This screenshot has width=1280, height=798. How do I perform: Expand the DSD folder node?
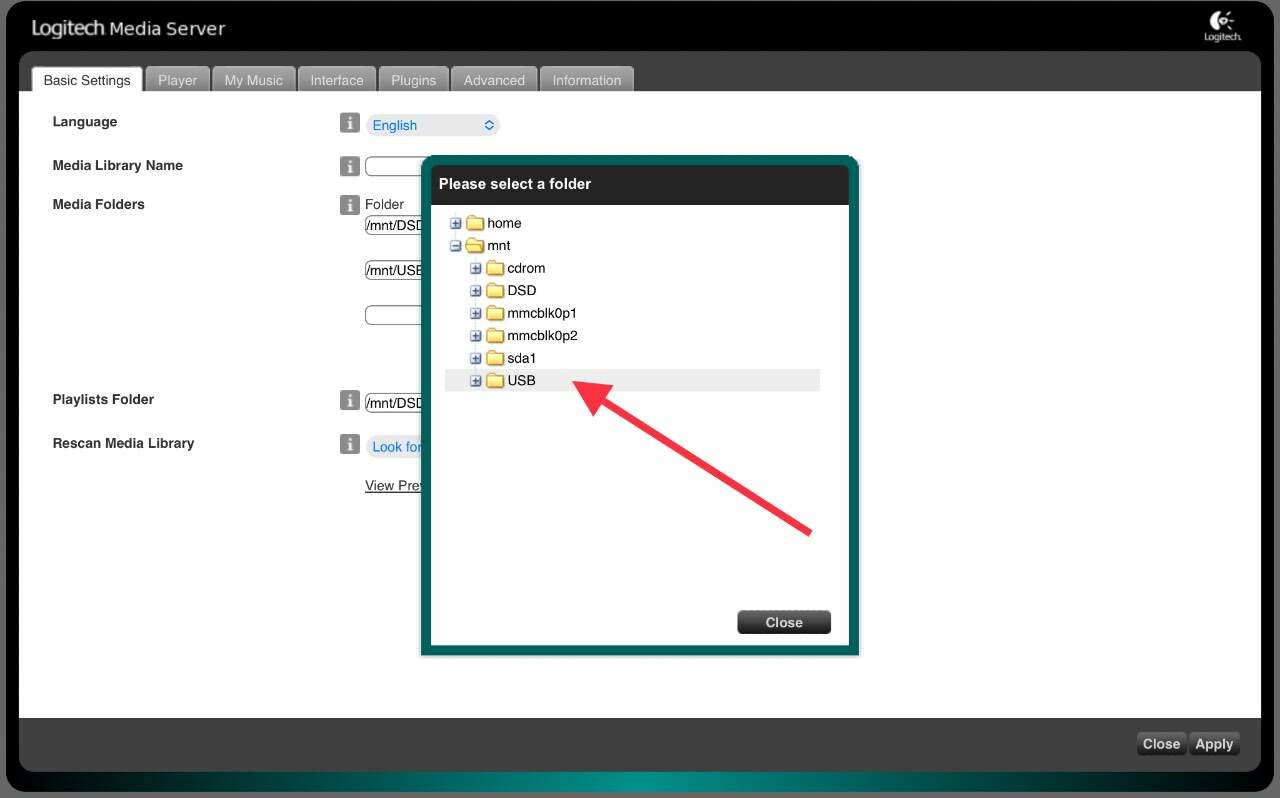click(476, 291)
